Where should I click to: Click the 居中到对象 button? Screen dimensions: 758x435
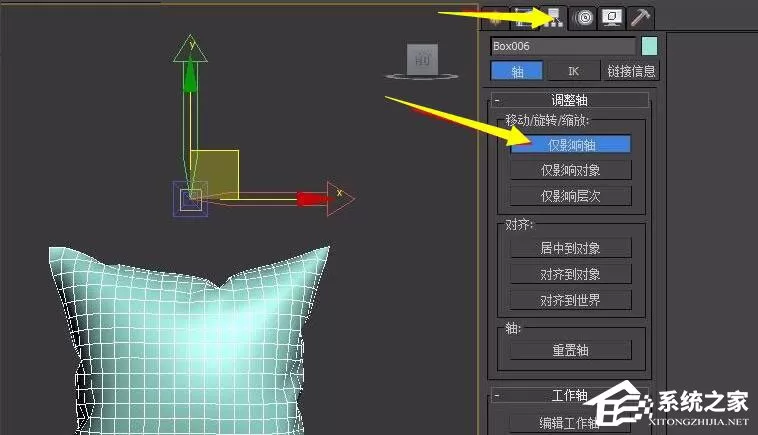click(x=570, y=248)
